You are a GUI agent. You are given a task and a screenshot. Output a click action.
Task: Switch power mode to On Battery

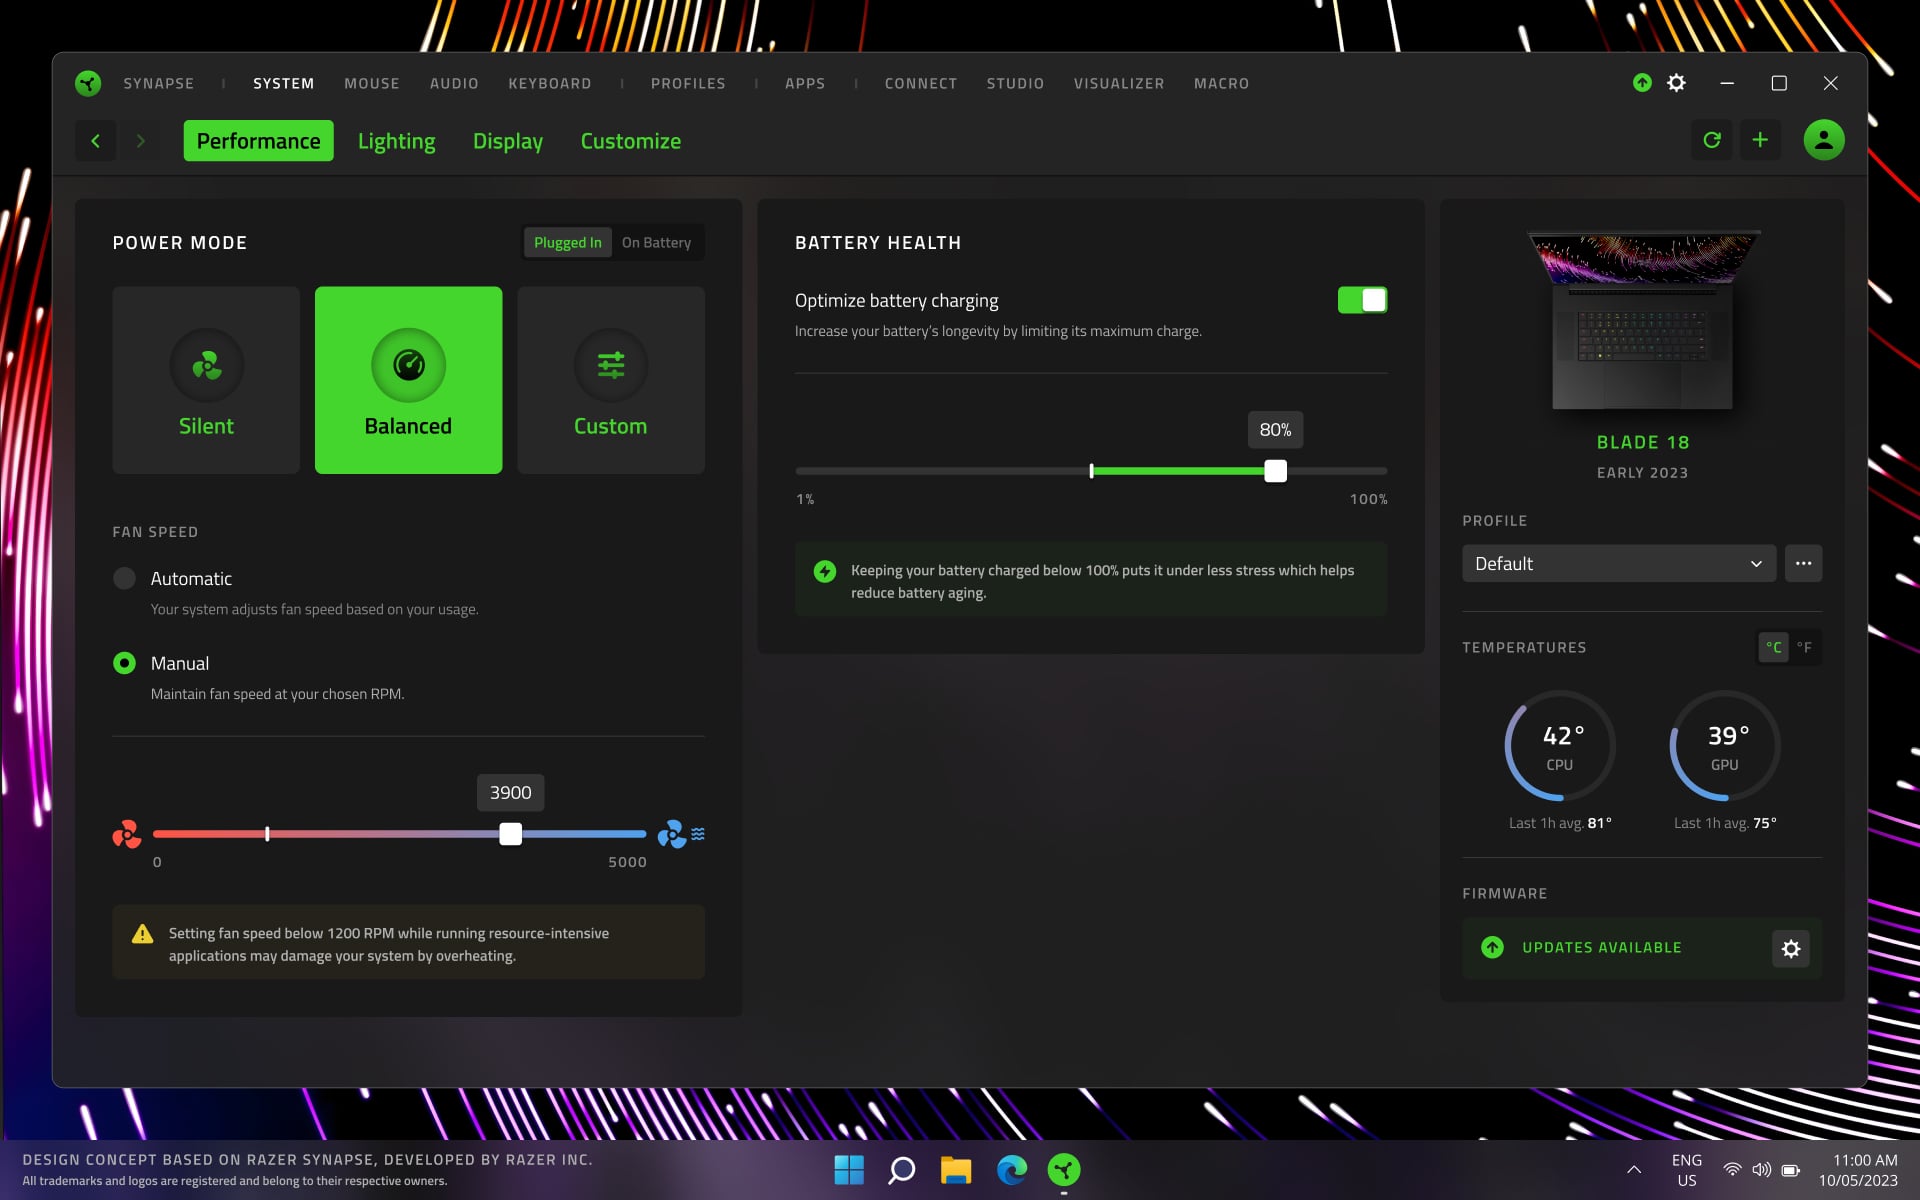(656, 242)
